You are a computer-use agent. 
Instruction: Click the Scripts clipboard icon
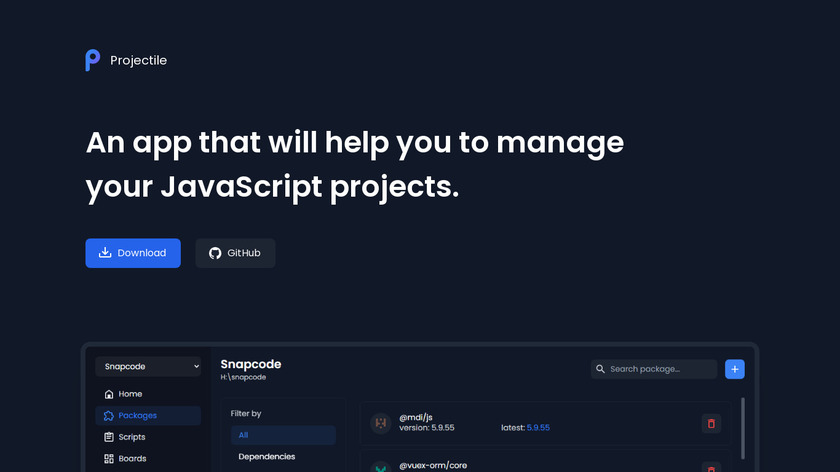(x=109, y=437)
